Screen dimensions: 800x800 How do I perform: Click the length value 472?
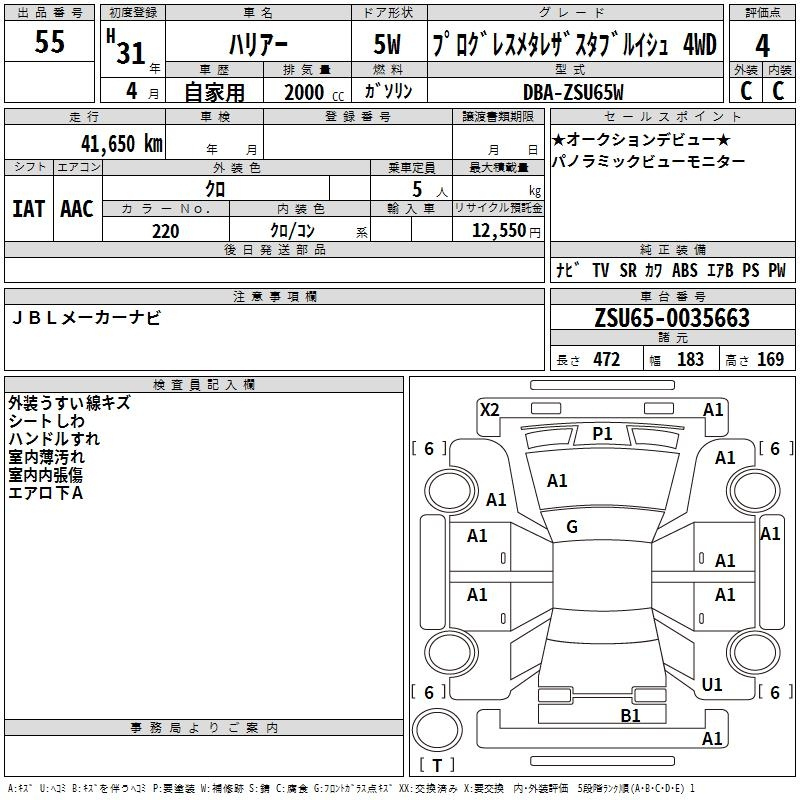[x=607, y=360]
